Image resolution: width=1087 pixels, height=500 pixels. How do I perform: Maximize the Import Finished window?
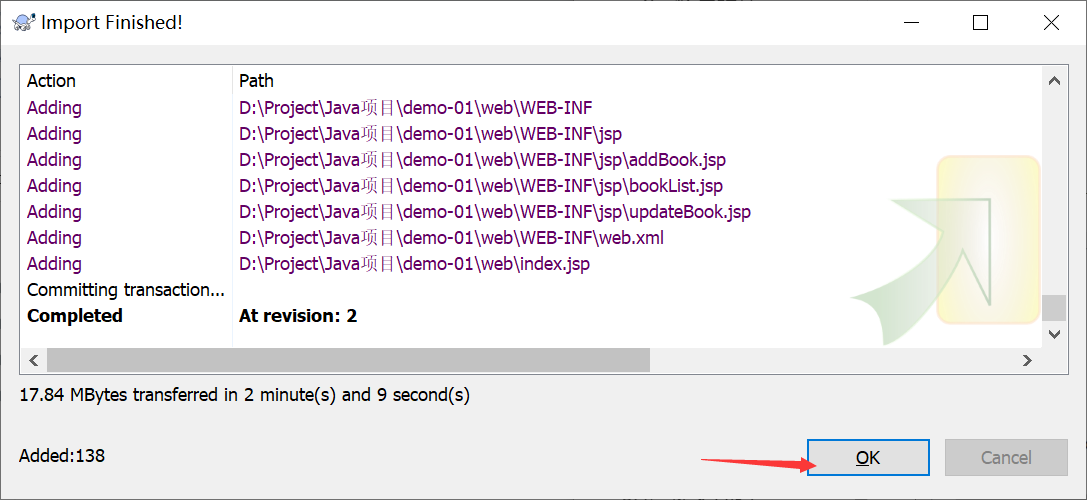point(980,22)
